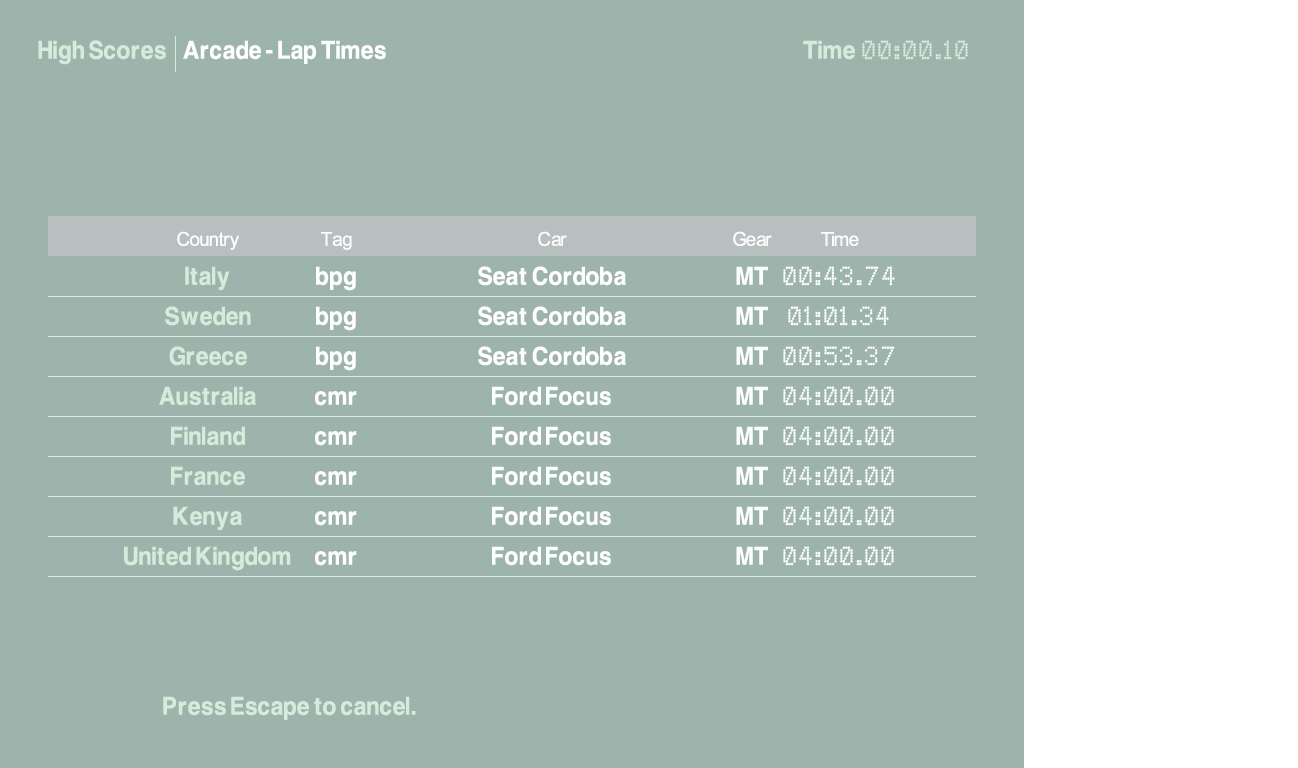Choose the United Kingdom entry

click(207, 557)
